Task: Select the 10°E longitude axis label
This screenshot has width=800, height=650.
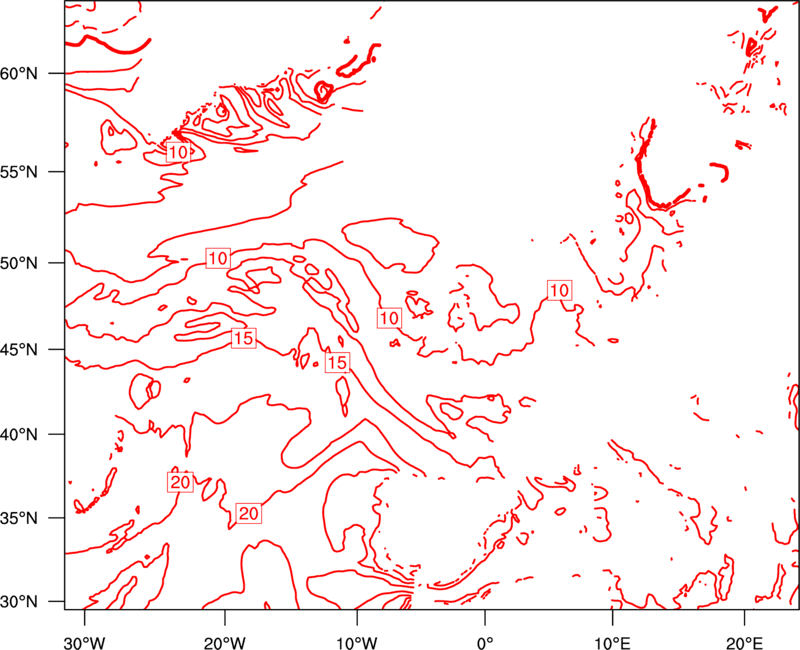Action: tap(612, 643)
